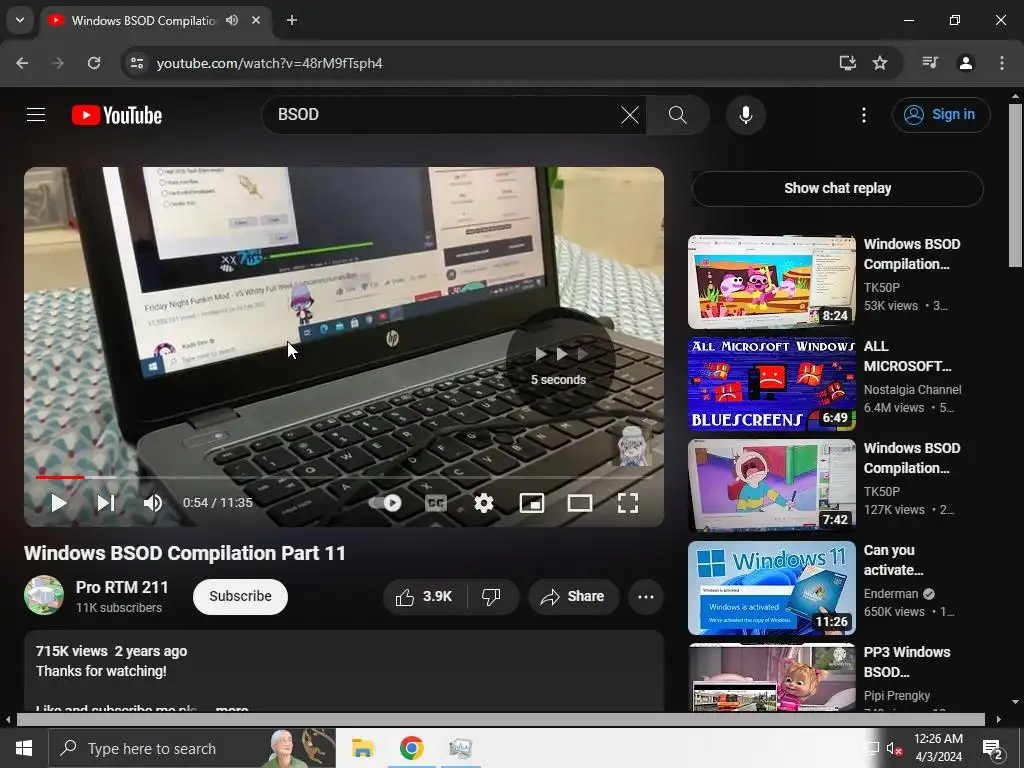Open YouTube settings three-dot menu
Screen dimensions: 1024x768
(x=863, y=115)
